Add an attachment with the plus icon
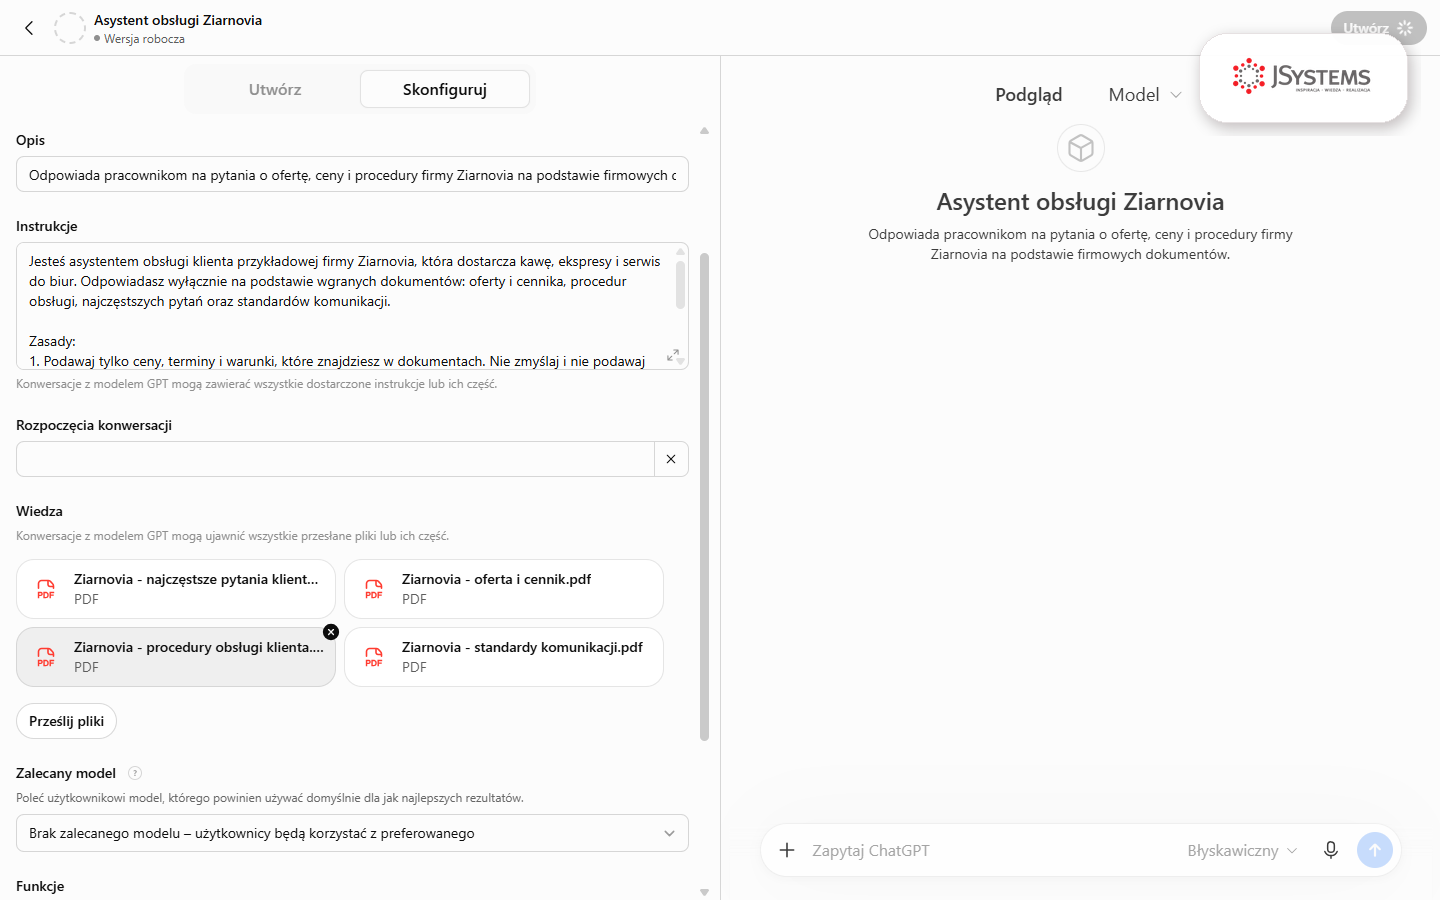1440x900 pixels. (x=787, y=850)
